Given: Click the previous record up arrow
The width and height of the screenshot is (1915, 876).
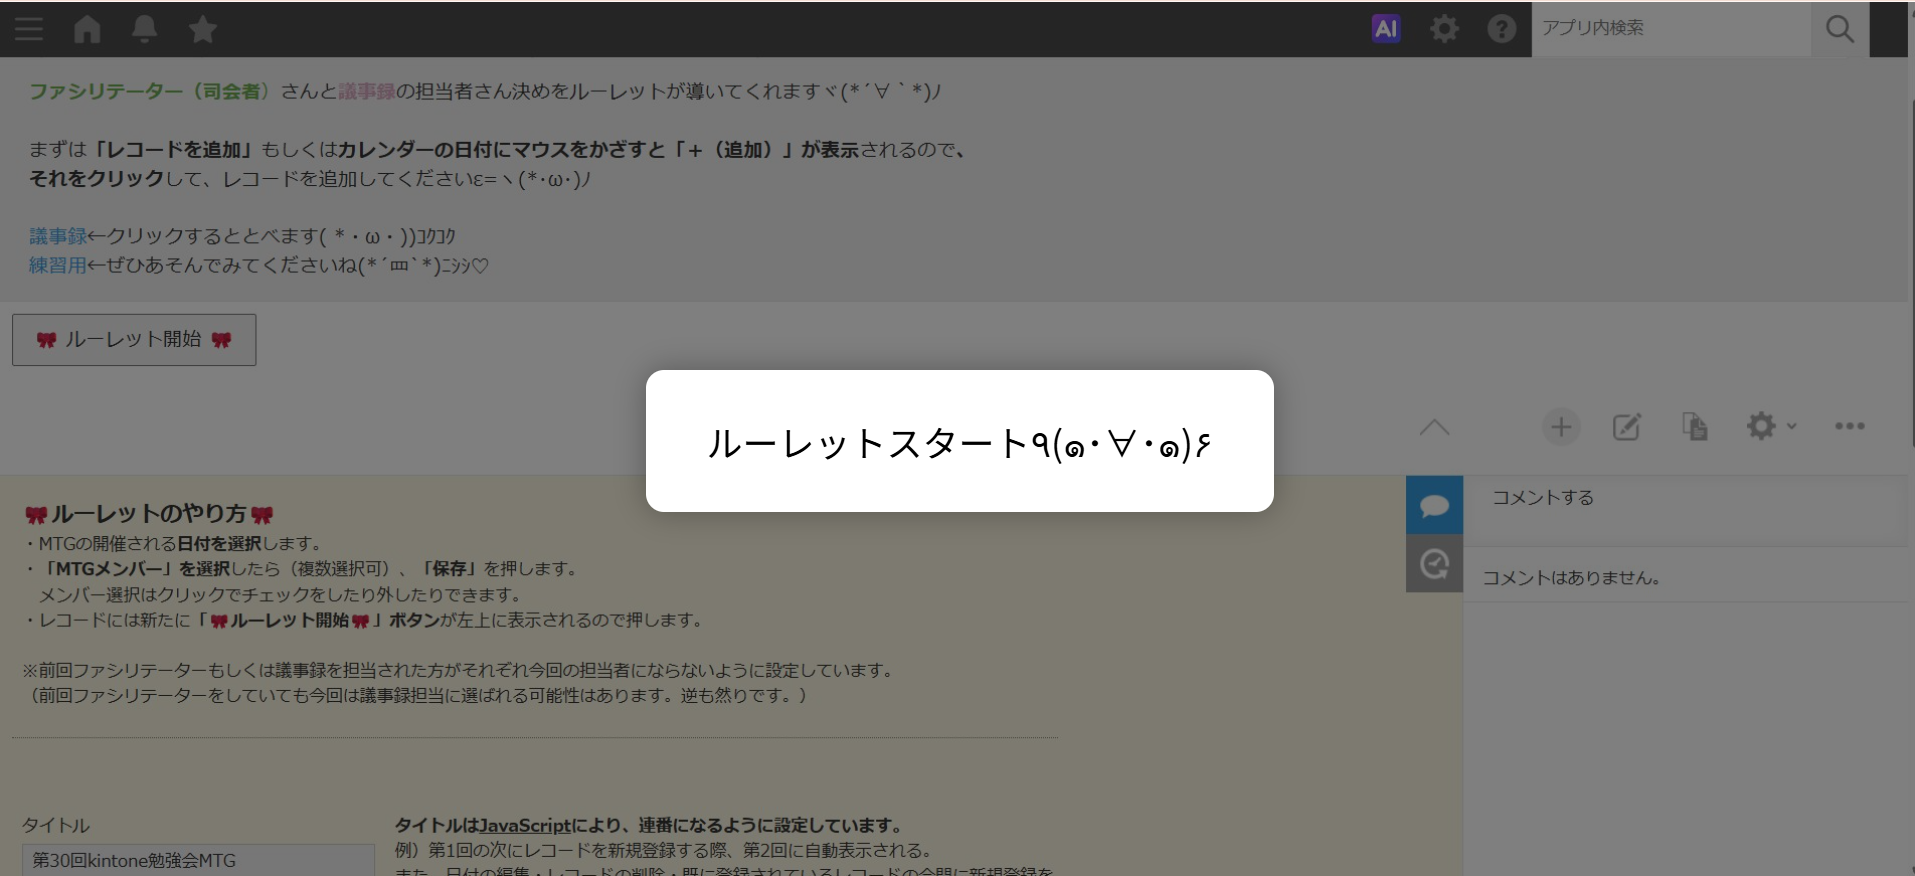Looking at the screenshot, I should 1434,427.
